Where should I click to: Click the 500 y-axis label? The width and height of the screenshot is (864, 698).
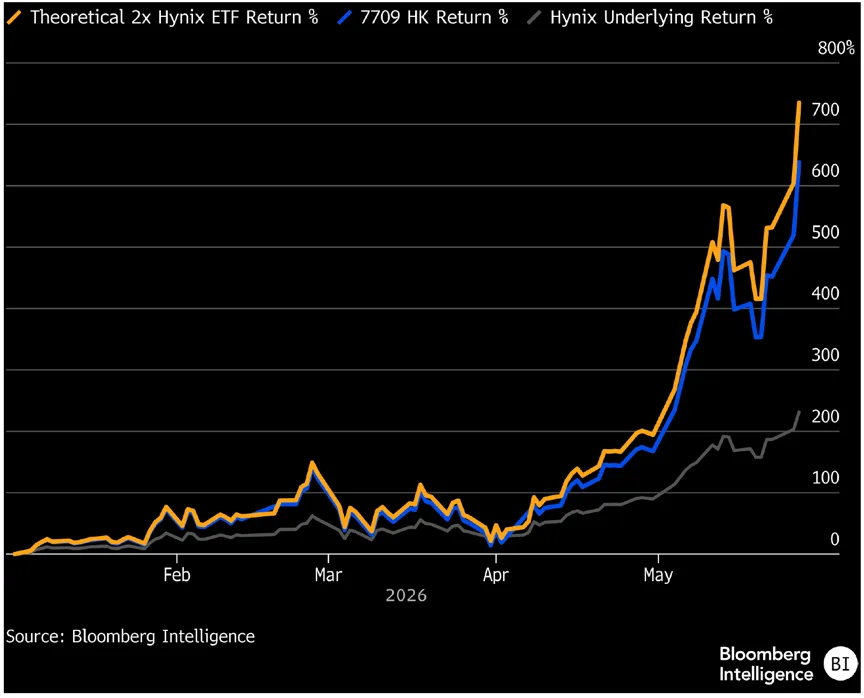825,232
